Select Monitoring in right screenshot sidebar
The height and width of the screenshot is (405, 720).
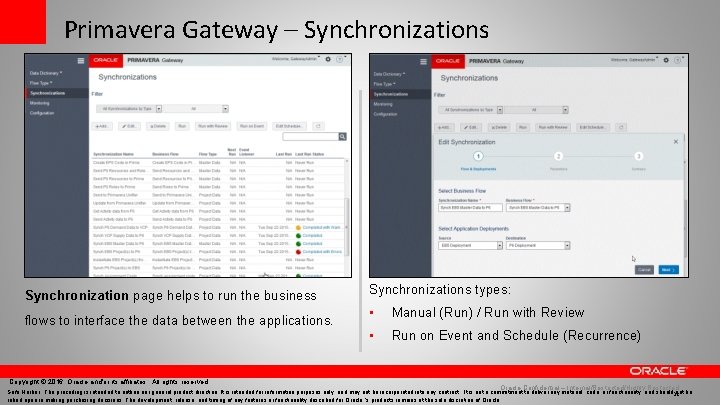tap(383, 104)
